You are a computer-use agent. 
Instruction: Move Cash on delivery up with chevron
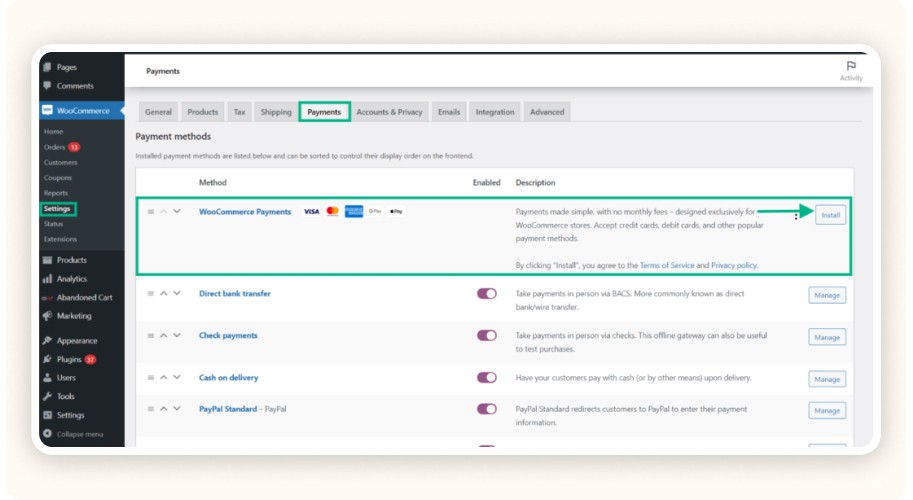164,377
